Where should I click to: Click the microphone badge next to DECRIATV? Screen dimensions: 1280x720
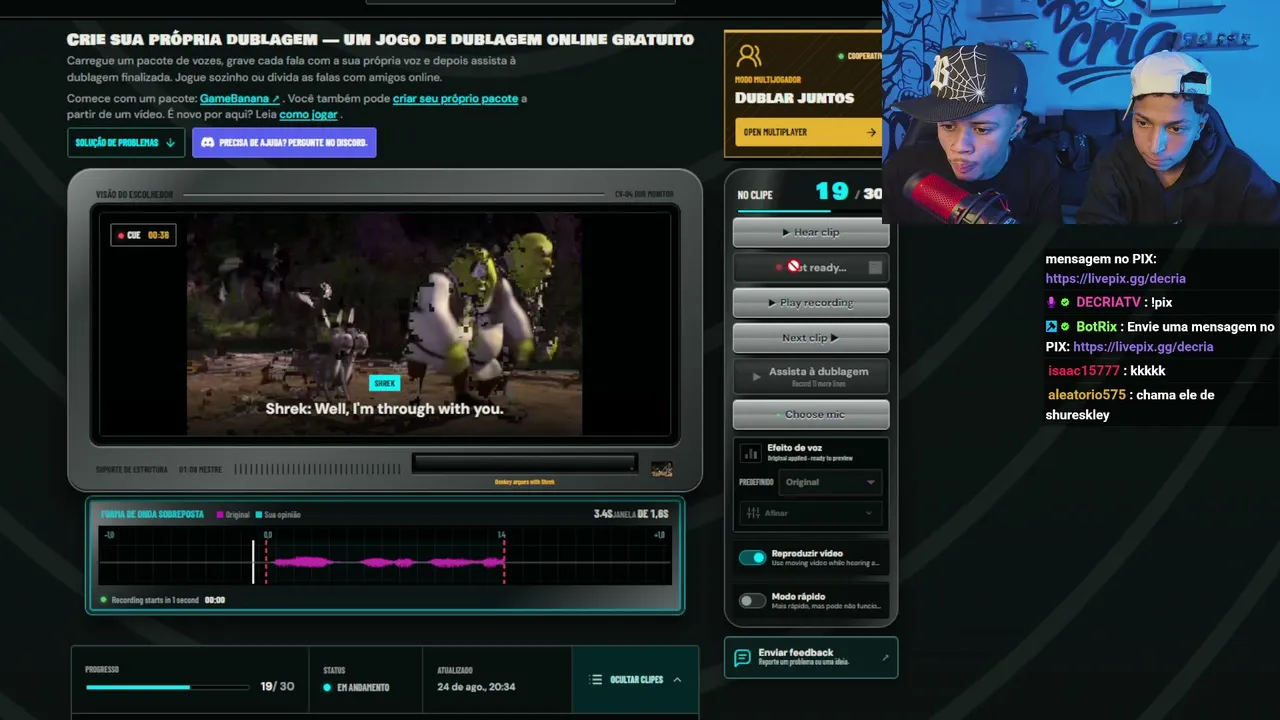point(1051,302)
